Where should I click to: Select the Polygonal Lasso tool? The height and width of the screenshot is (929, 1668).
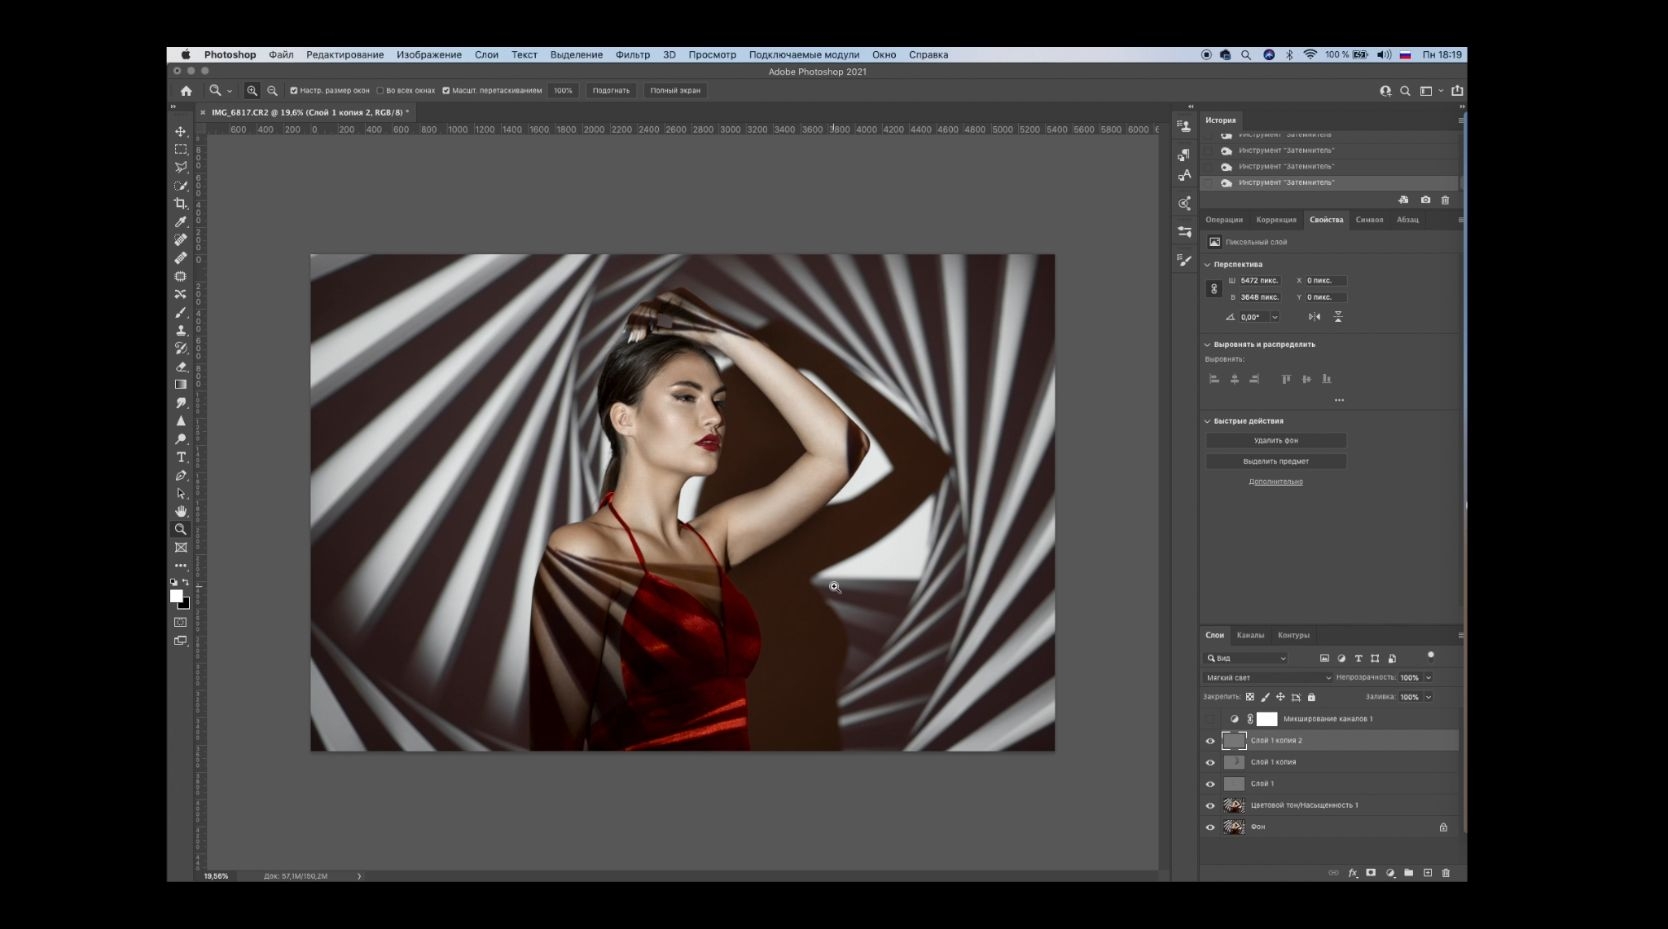(181, 167)
